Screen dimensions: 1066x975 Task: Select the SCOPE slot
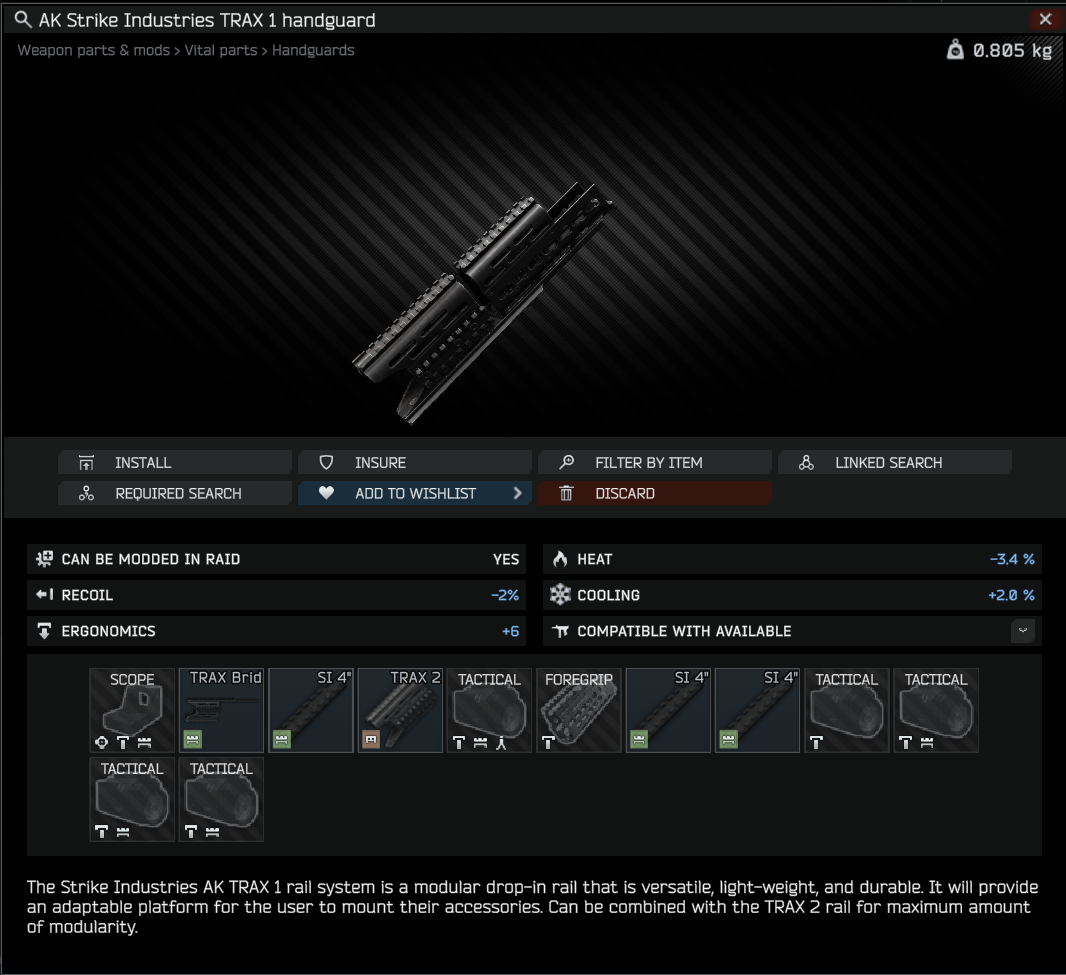click(x=132, y=710)
